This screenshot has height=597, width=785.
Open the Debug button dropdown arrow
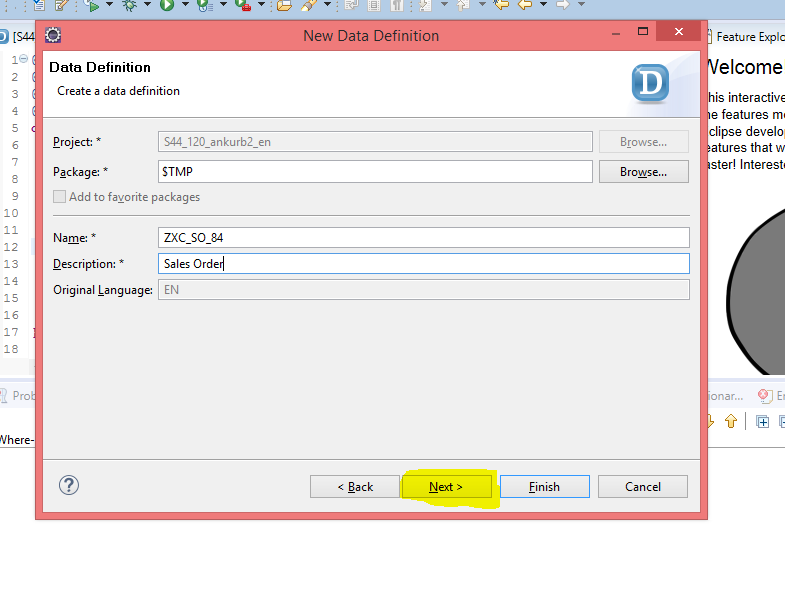pyautogui.click(x=147, y=5)
